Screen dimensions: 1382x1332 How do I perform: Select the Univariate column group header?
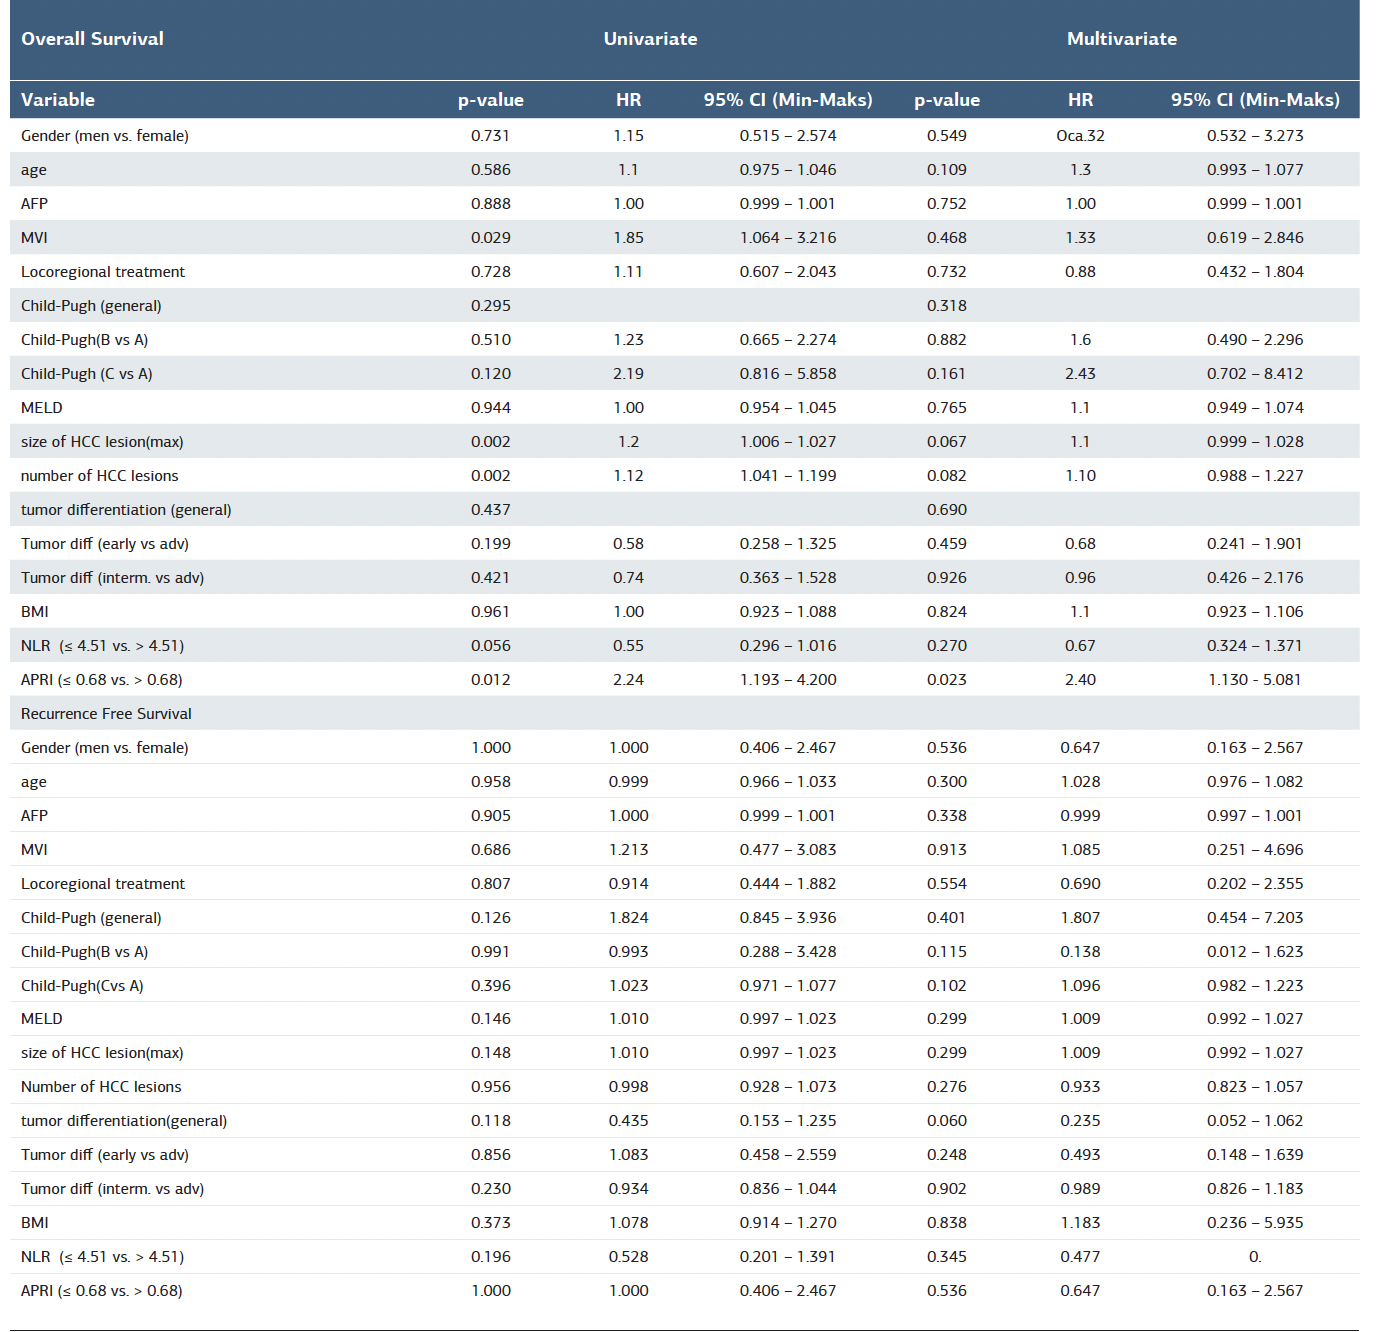click(x=650, y=39)
